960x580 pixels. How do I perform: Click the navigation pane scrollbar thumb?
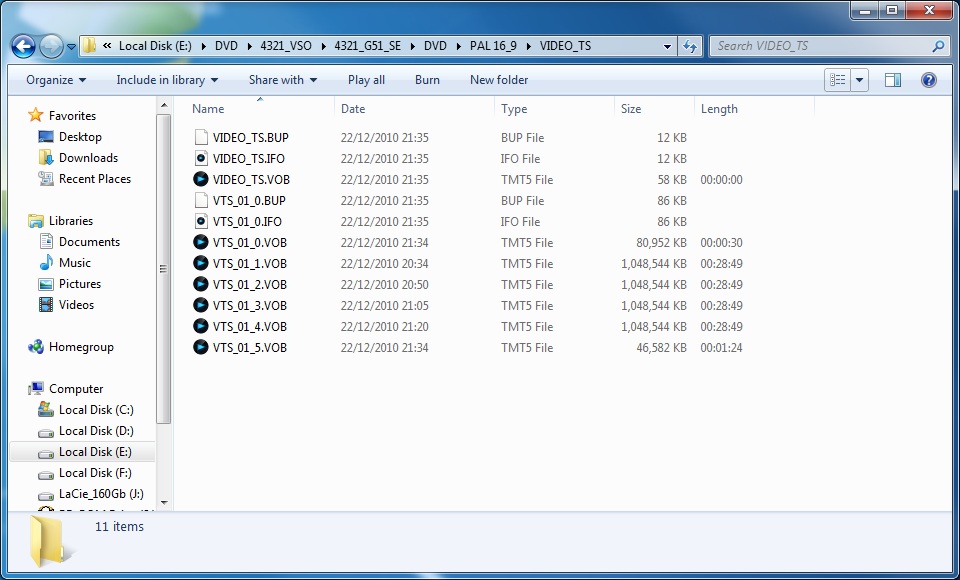pos(164,268)
